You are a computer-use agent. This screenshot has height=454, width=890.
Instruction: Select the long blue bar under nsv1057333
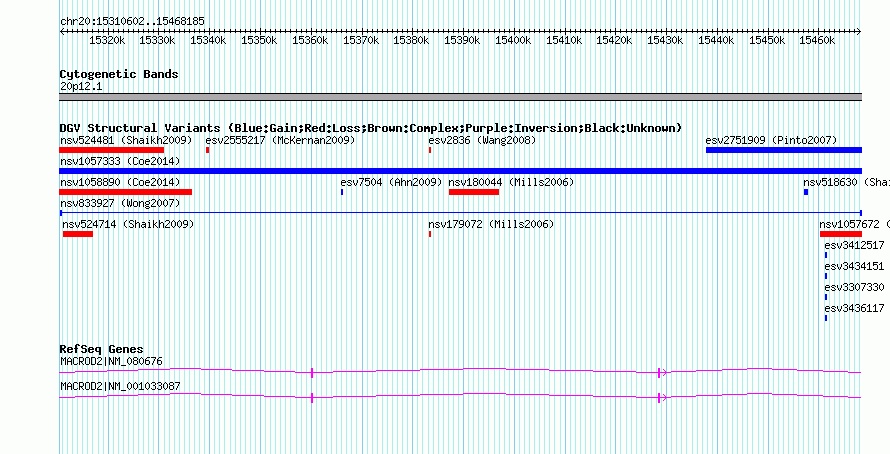(x=461, y=171)
